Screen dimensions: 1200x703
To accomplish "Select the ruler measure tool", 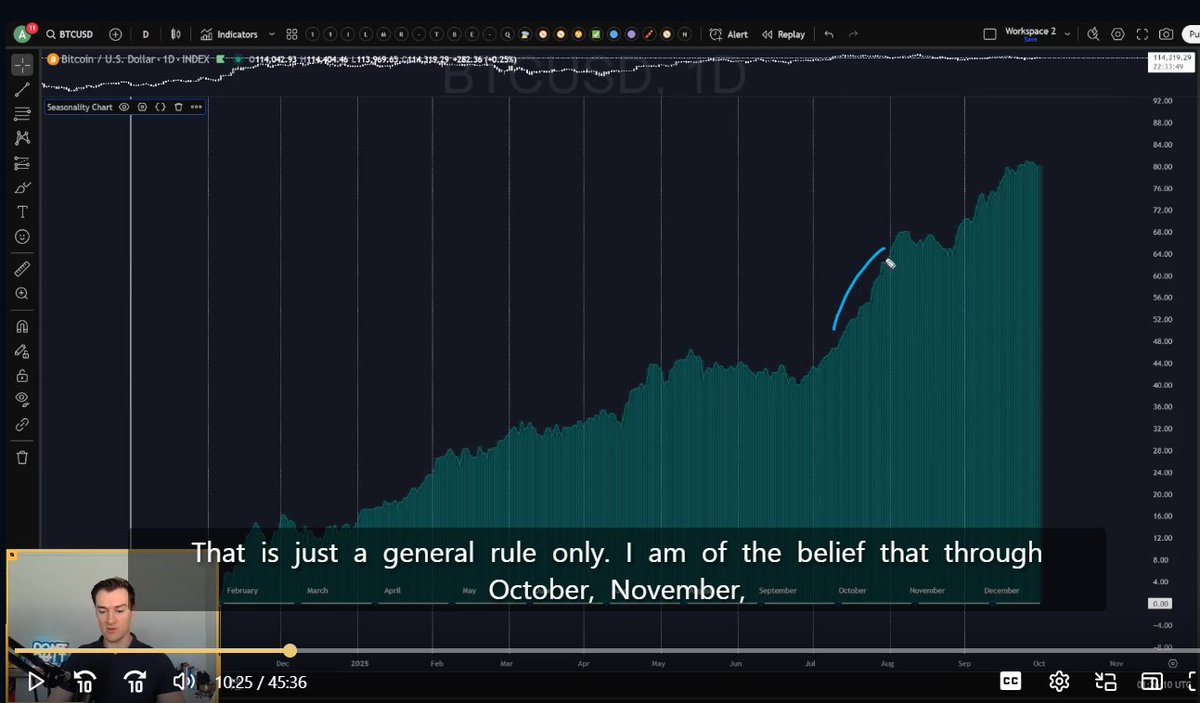I will point(22,269).
